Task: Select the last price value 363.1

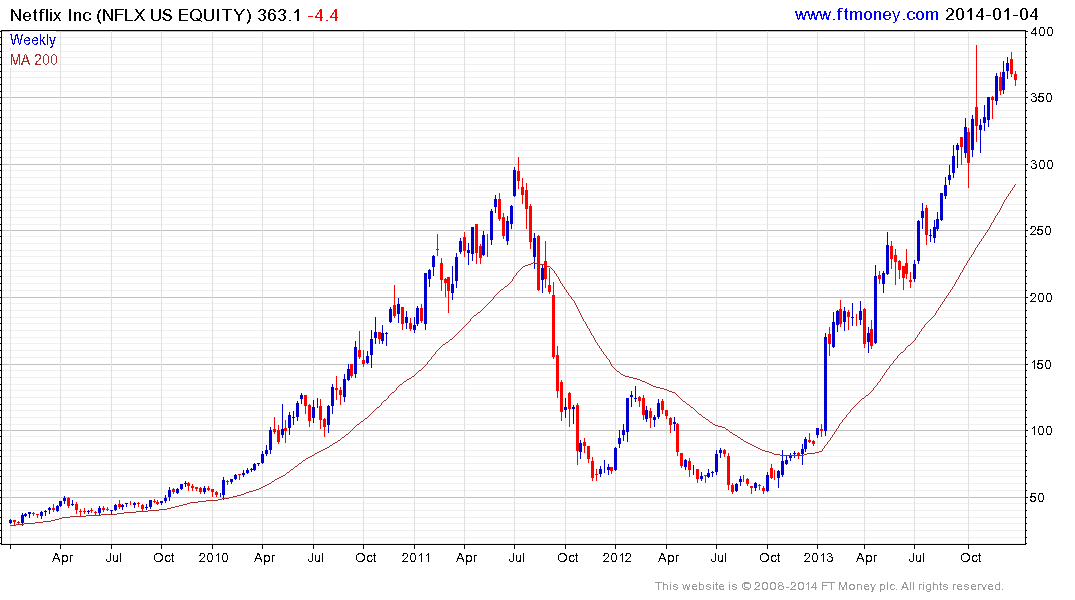Action: [x=279, y=15]
